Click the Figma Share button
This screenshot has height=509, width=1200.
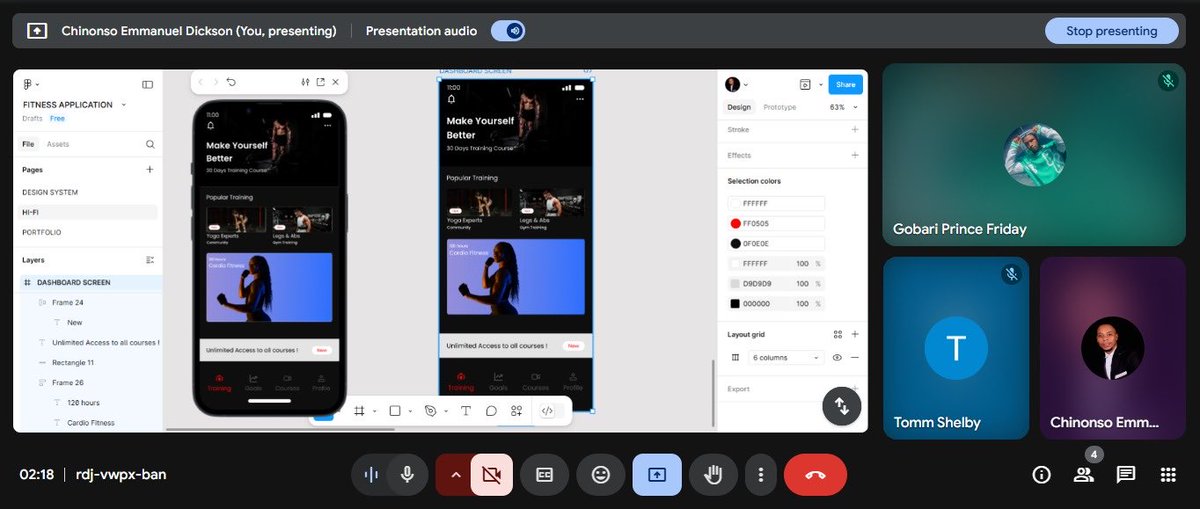click(846, 85)
